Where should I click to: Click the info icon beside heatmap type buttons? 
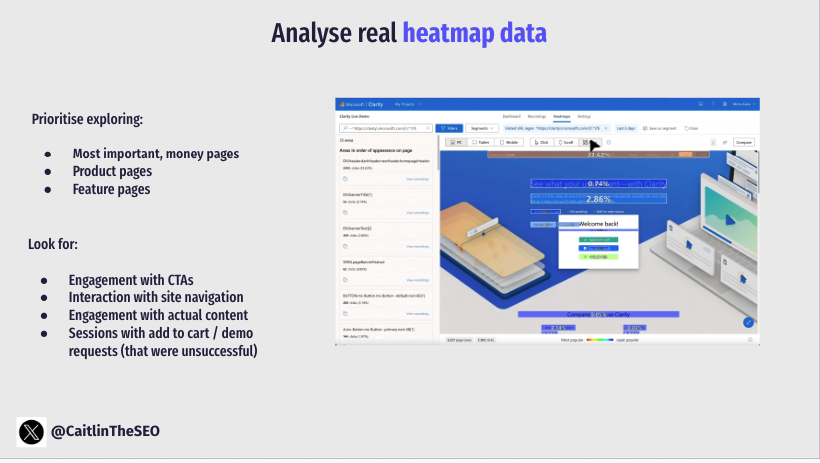click(609, 143)
